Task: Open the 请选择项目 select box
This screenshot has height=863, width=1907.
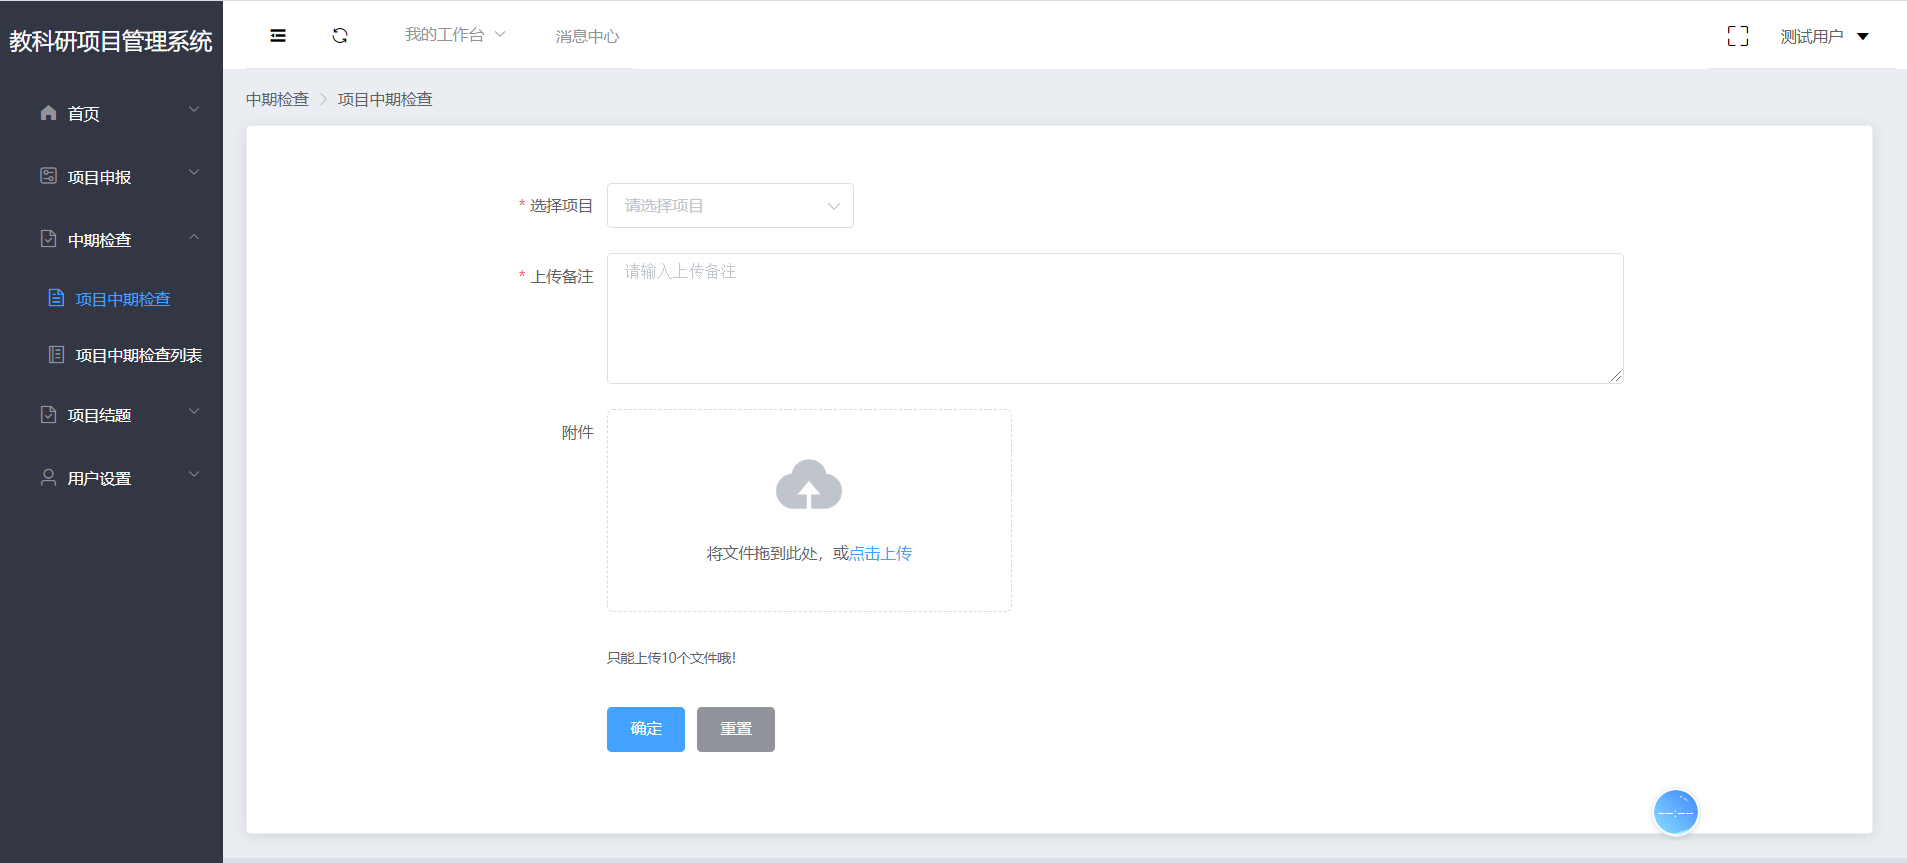Action: click(730, 205)
